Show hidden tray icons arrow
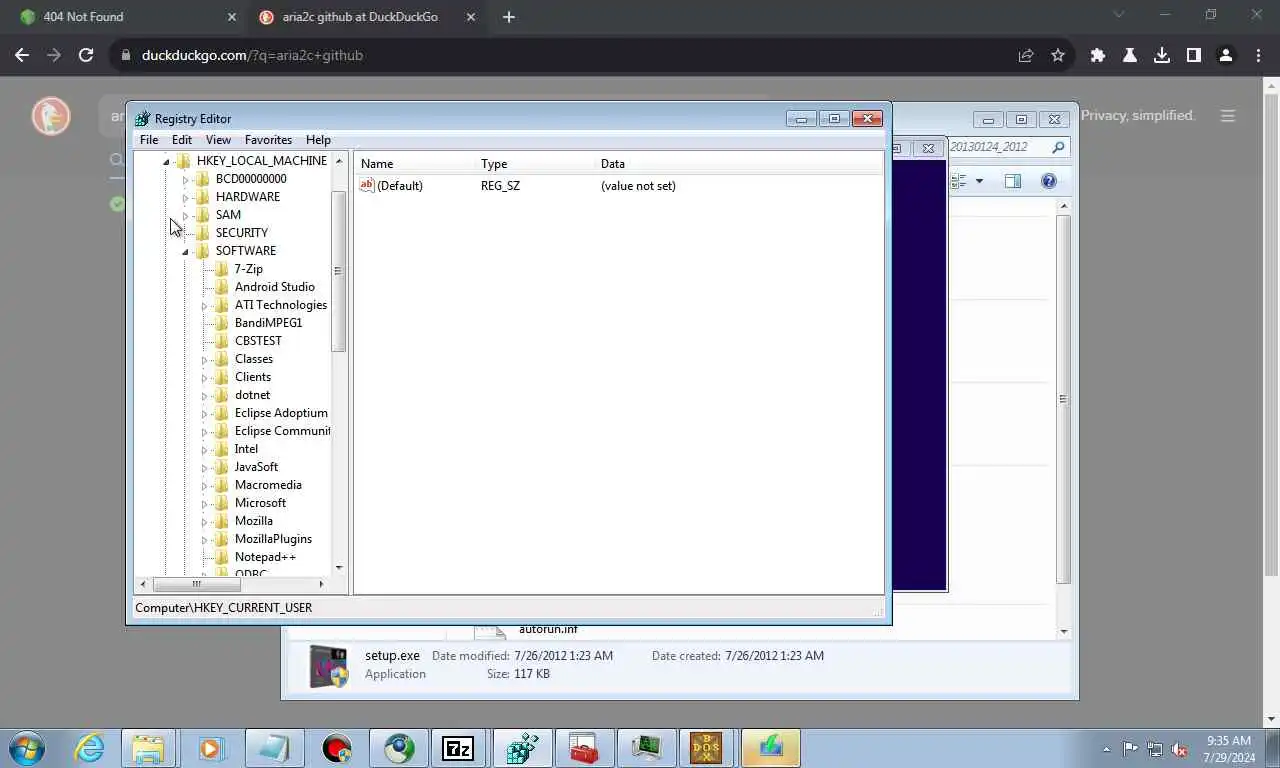Screen dimensions: 1280x768 [x=1106, y=749]
